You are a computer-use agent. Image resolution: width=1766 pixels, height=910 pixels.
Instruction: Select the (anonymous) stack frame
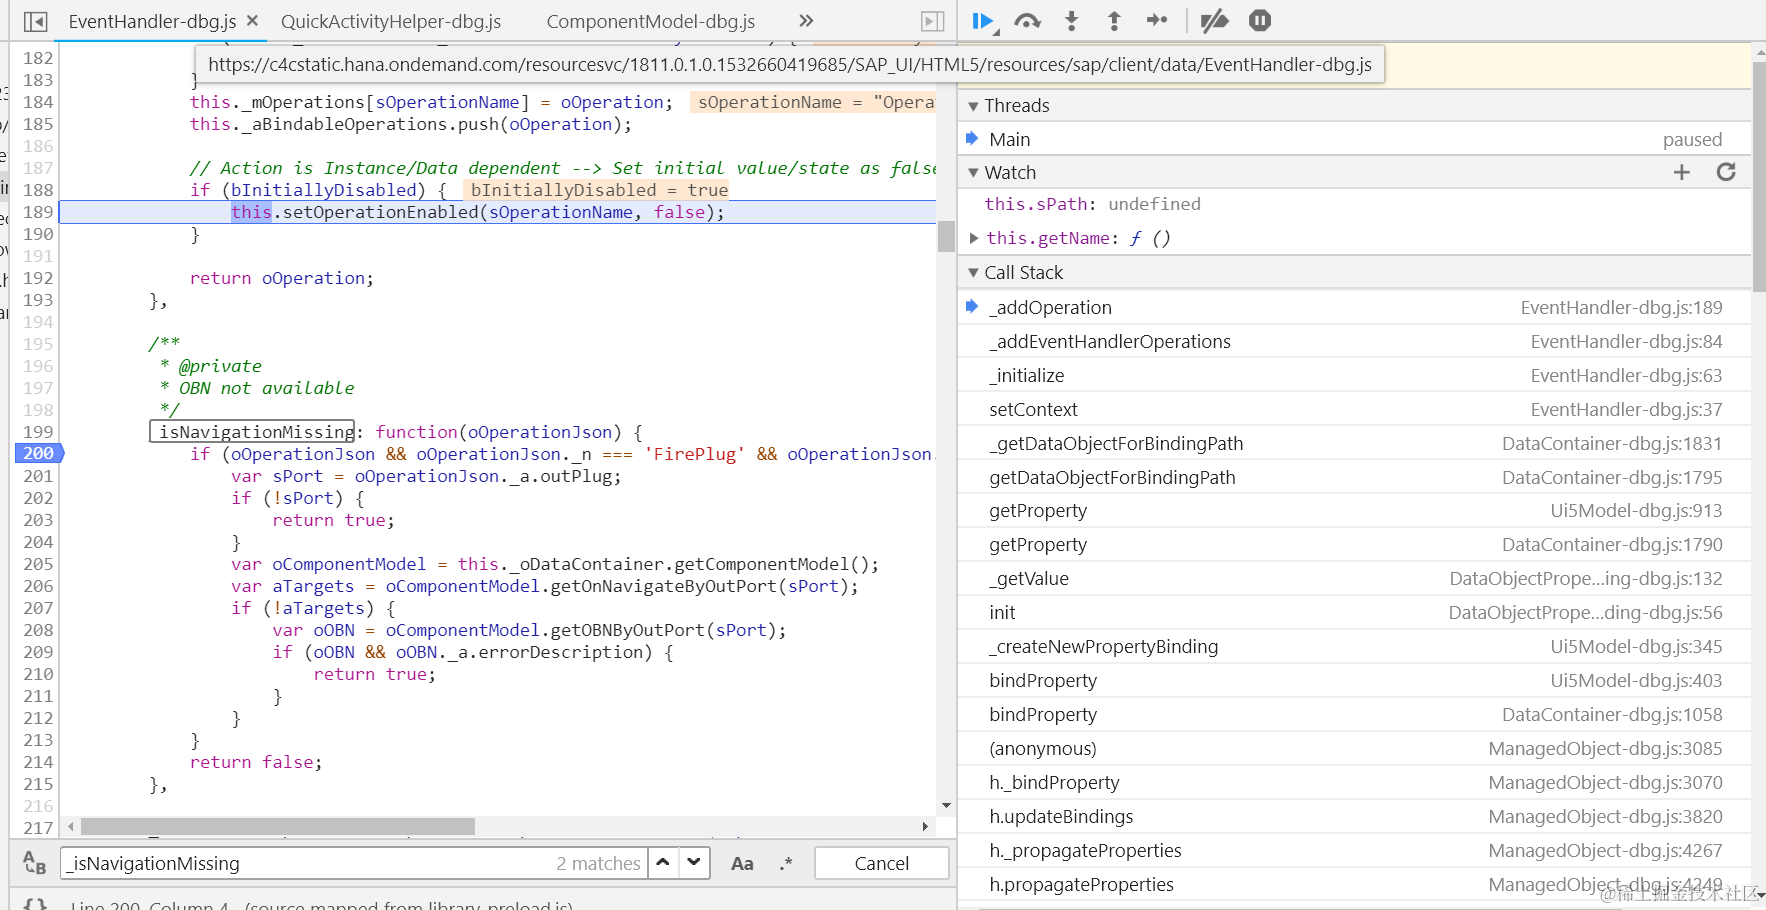click(1355, 748)
